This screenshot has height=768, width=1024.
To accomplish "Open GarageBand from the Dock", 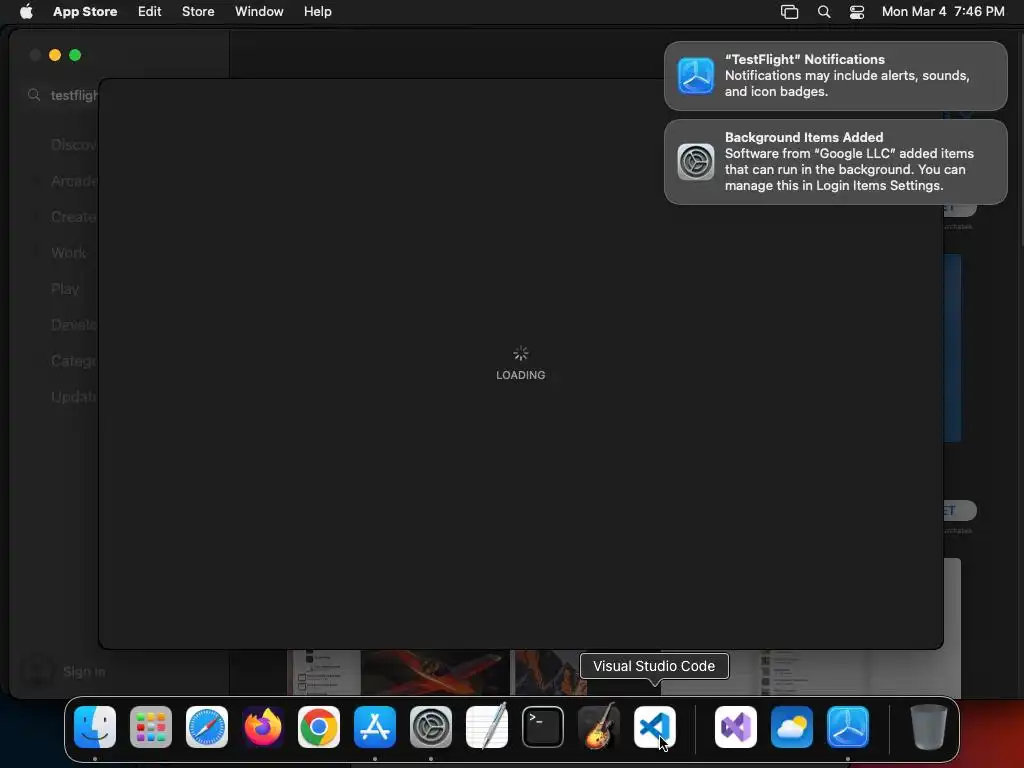I will coord(599,727).
